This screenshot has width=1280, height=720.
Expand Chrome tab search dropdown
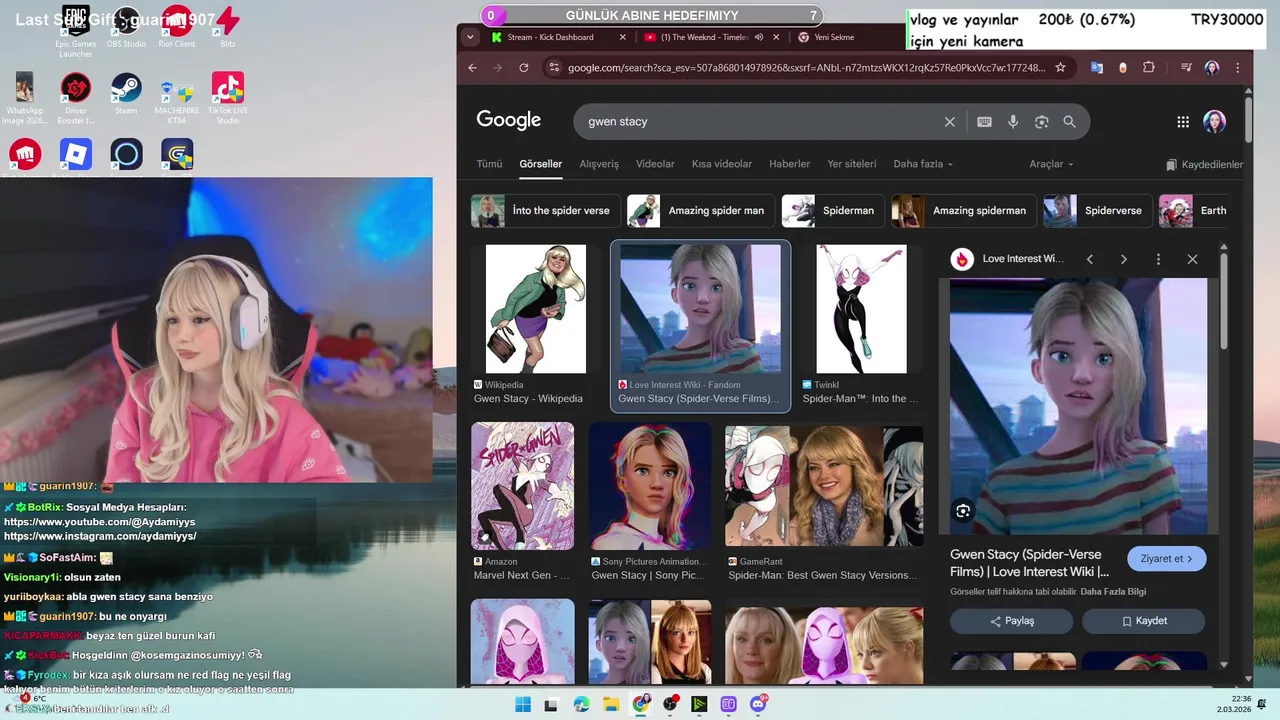471,37
